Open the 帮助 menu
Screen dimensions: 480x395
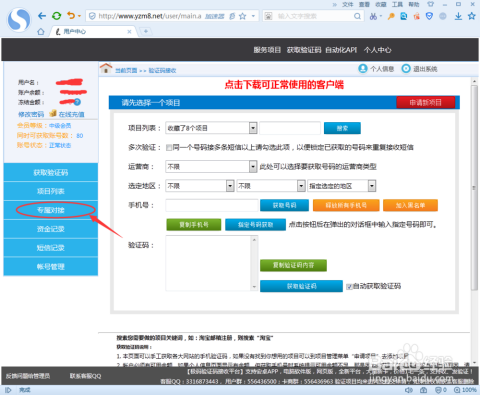pyautogui.click(x=414, y=4)
